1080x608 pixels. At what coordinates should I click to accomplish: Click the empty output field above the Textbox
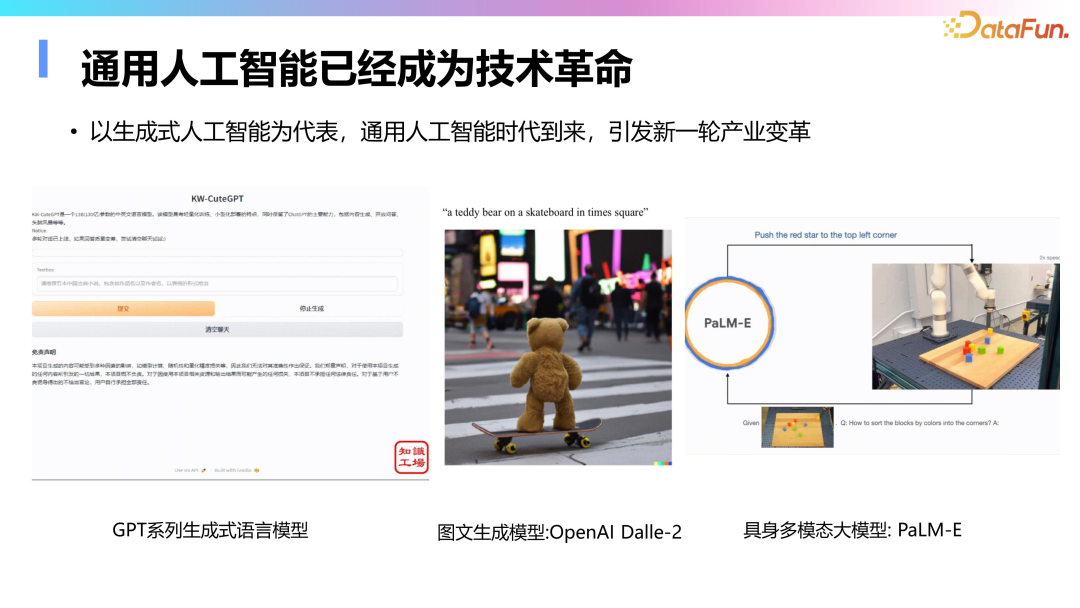point(215,252)
